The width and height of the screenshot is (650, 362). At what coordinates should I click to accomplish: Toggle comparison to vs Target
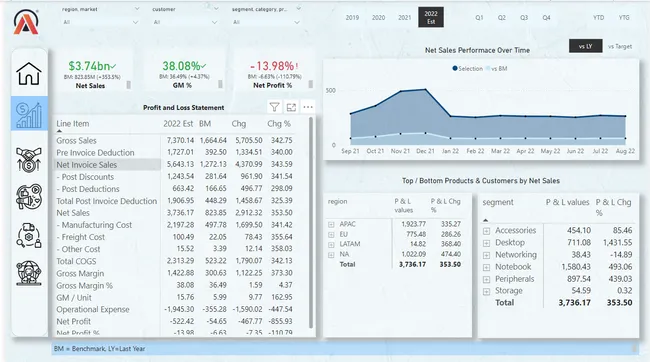pyautogui.click(x=620, y=46)
